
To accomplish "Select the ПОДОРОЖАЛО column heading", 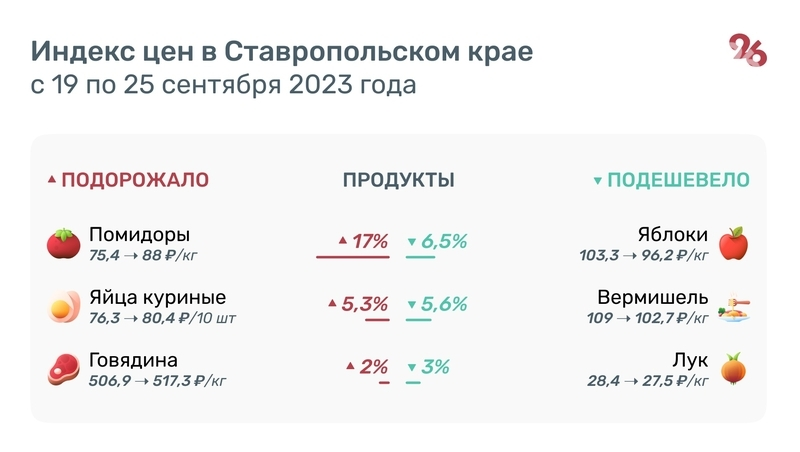I will (135, 180).
